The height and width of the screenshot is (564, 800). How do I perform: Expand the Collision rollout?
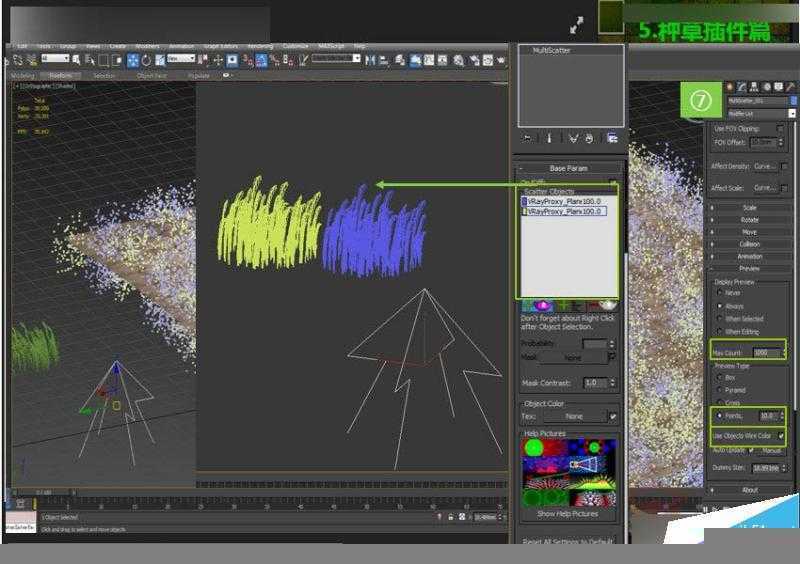pos(749,244)
